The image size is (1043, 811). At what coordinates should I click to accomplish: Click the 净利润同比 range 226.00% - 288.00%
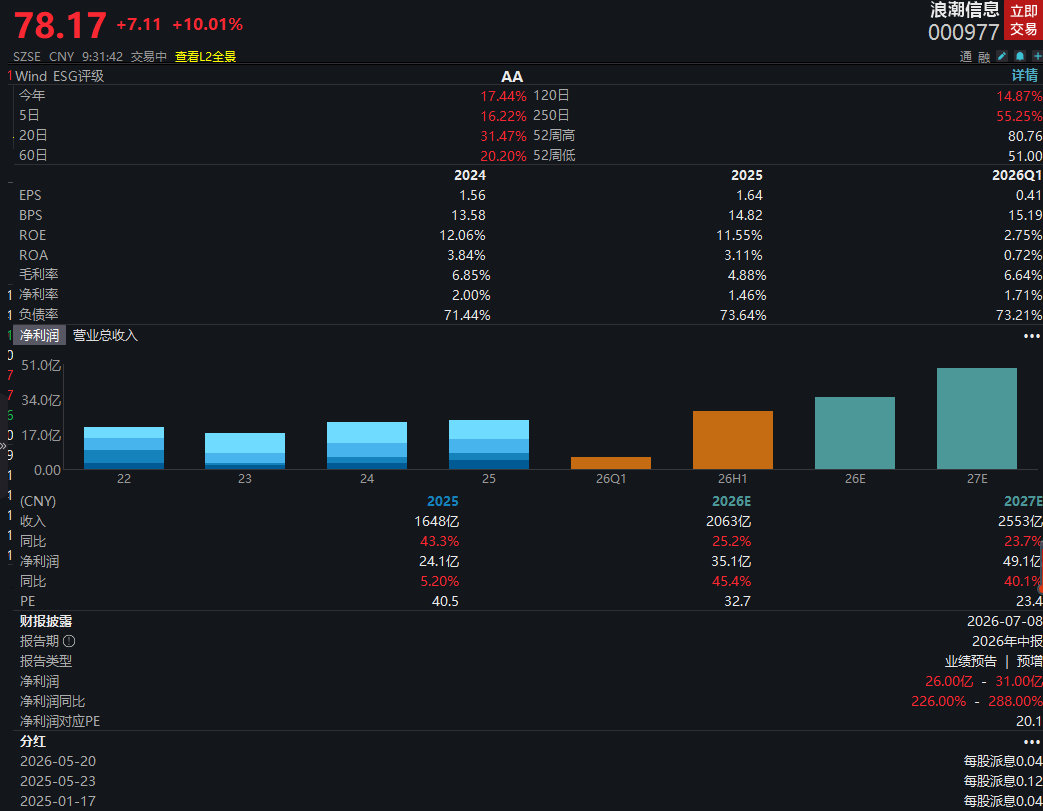click(976, 701)
